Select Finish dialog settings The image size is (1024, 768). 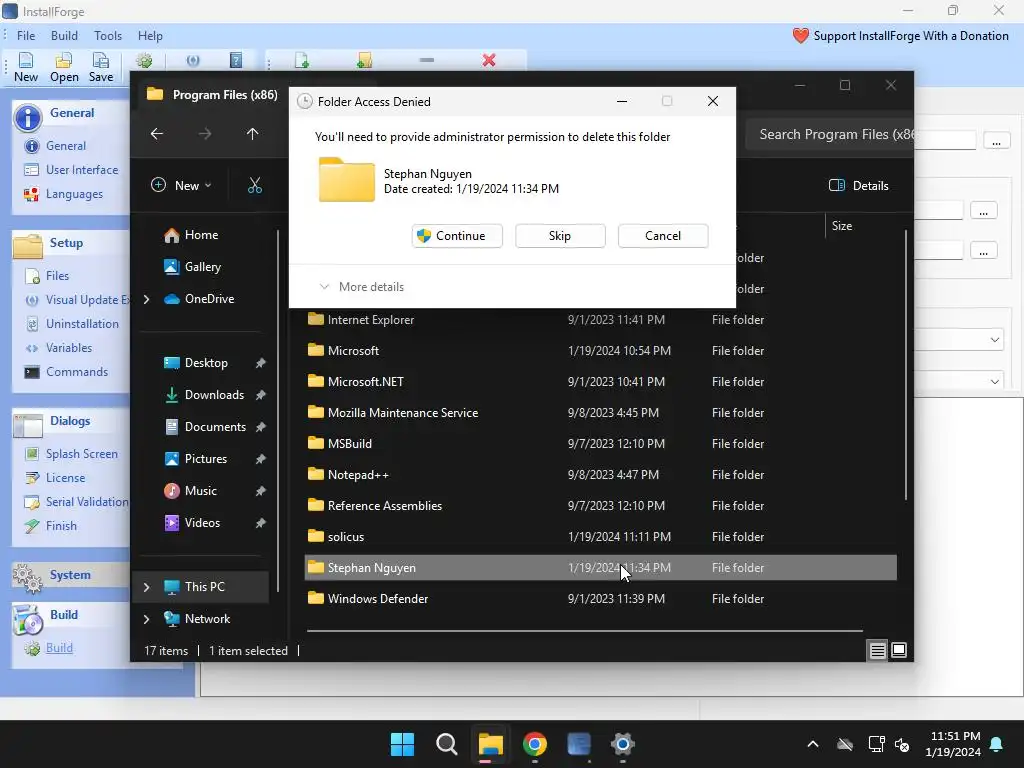click(x=61, y=526)
